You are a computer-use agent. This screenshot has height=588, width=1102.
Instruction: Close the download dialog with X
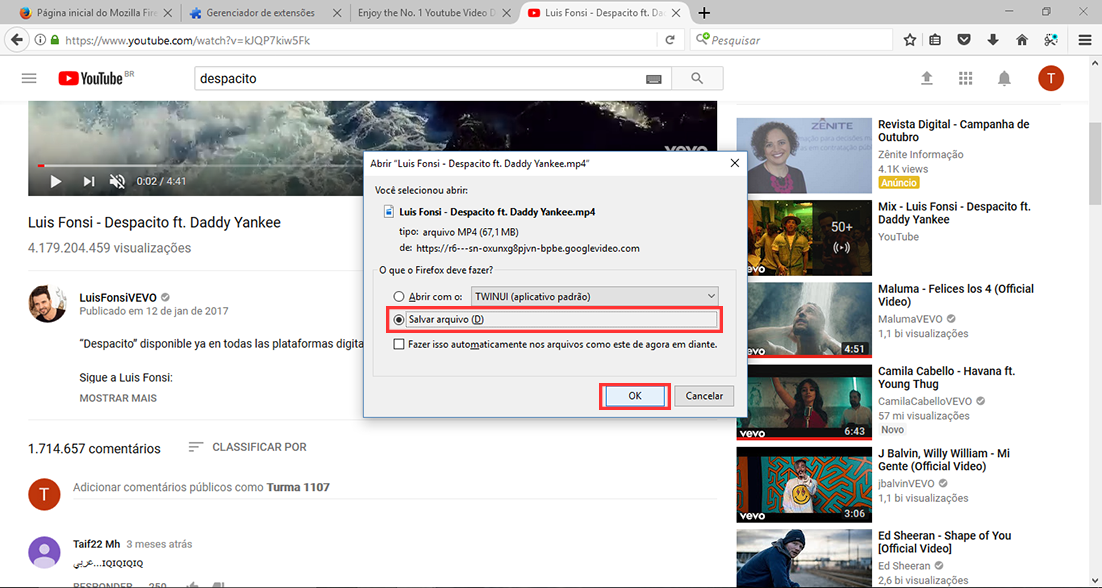point(734,163)
